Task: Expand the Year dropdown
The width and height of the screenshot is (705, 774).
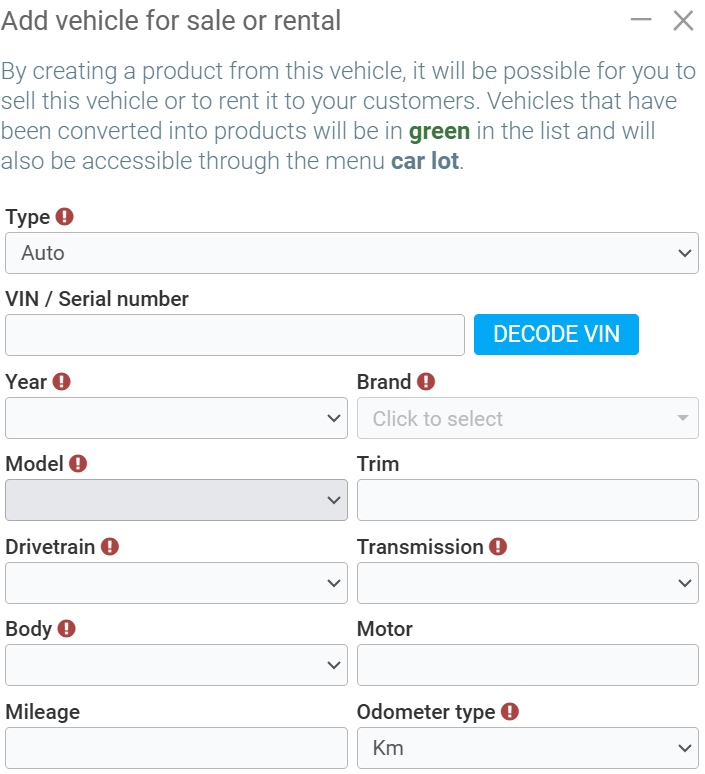Action: click(x=176, y=418)
